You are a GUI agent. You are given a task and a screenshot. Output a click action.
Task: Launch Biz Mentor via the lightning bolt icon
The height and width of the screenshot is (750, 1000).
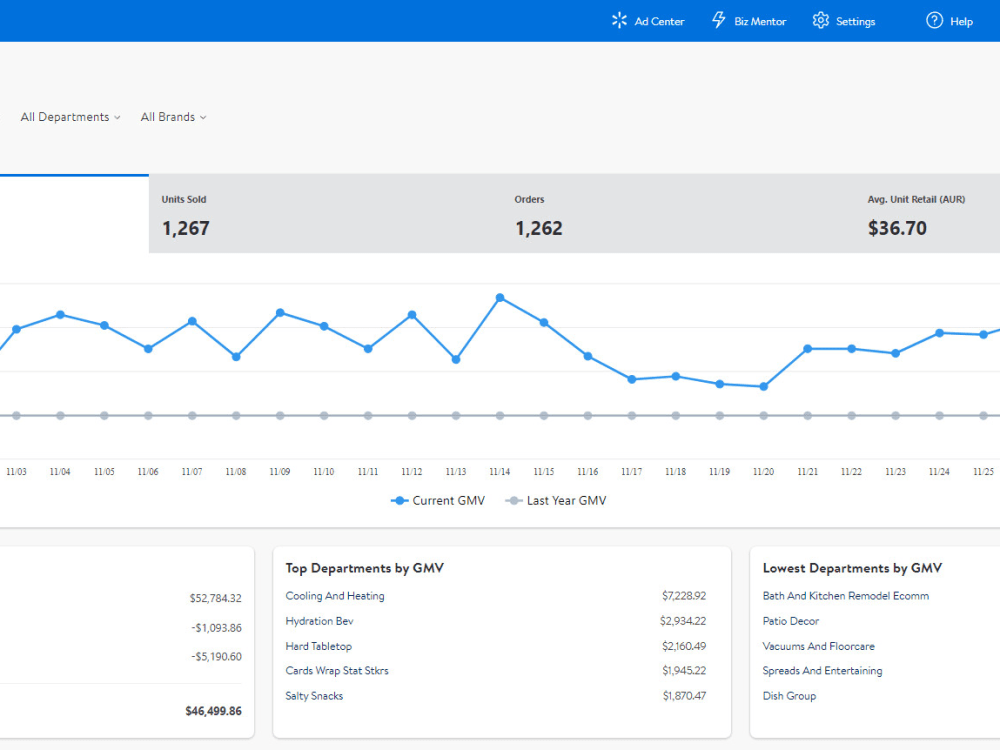718,20
